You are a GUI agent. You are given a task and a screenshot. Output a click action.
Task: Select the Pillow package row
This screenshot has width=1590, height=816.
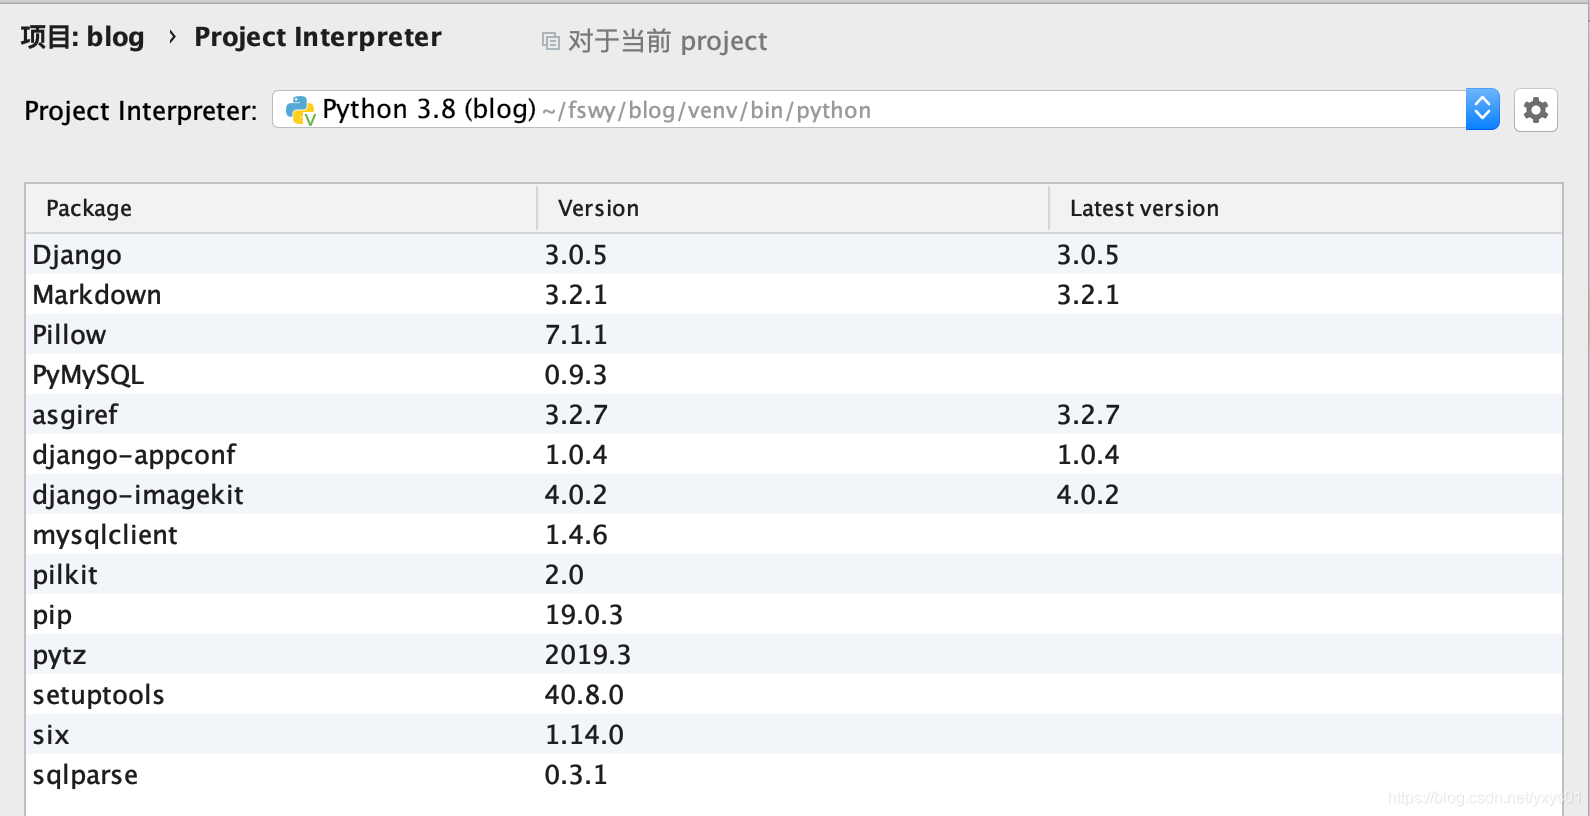tap(794, 334)
